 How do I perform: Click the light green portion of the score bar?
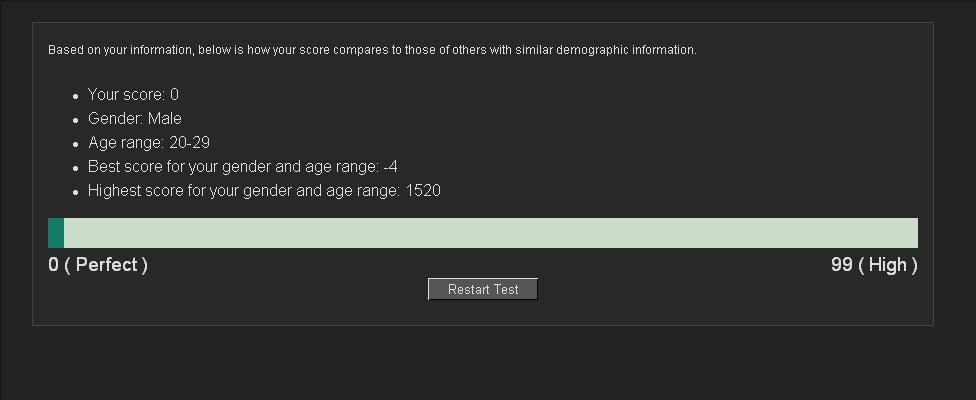click(490, 233)
